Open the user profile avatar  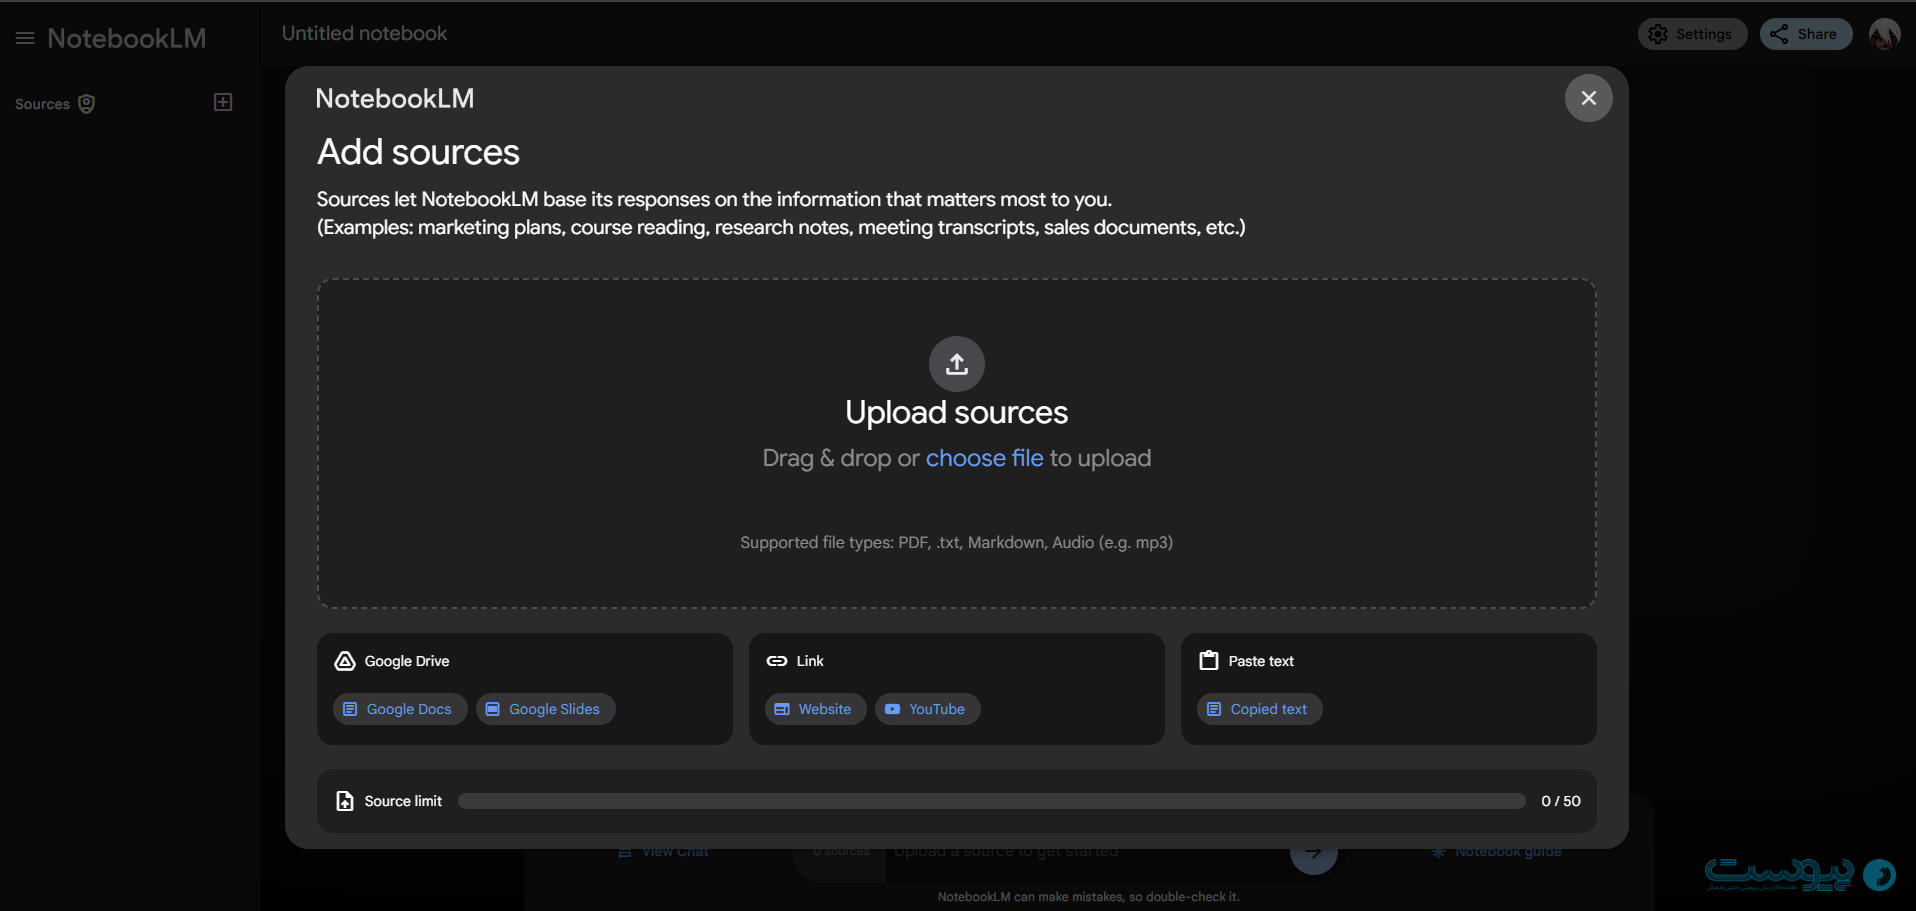click(x=1884, y=34)
